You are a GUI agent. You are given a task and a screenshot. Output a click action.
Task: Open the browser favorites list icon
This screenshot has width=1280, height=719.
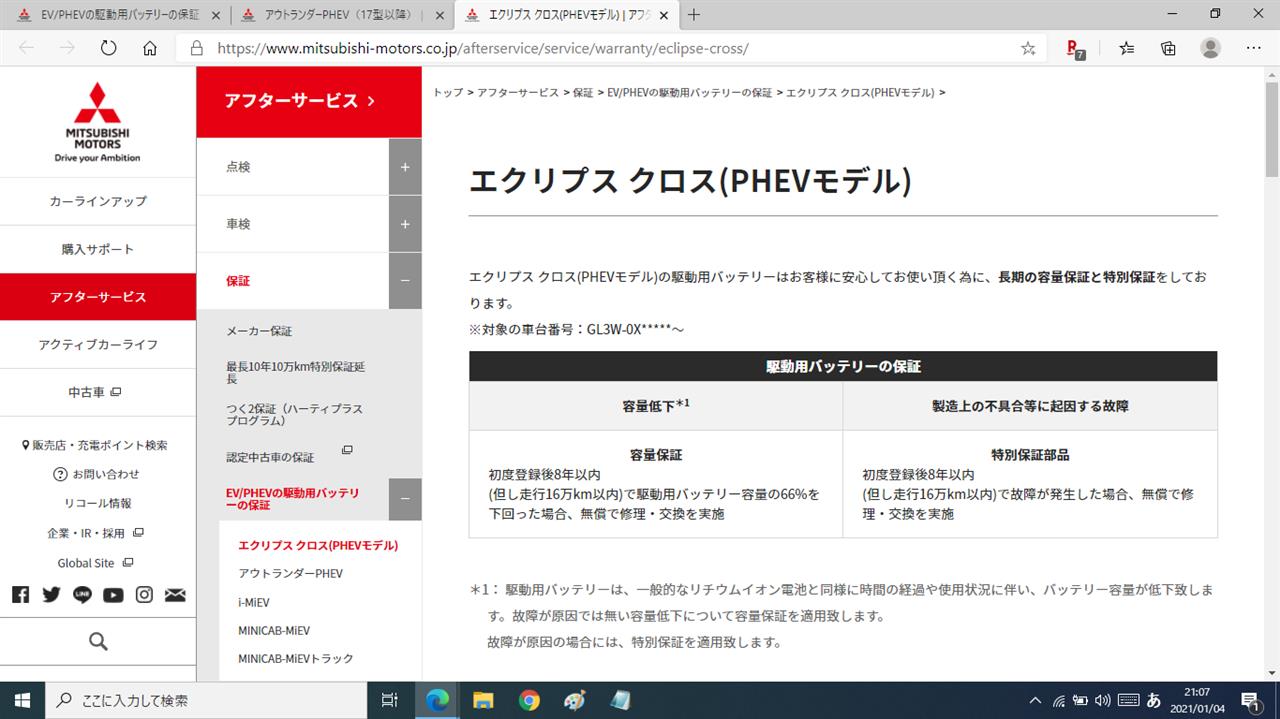coord(1127,48)
